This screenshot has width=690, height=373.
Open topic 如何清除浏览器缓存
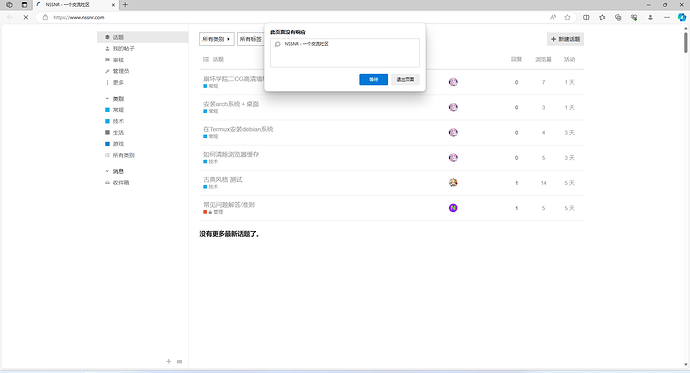point(231,154)
